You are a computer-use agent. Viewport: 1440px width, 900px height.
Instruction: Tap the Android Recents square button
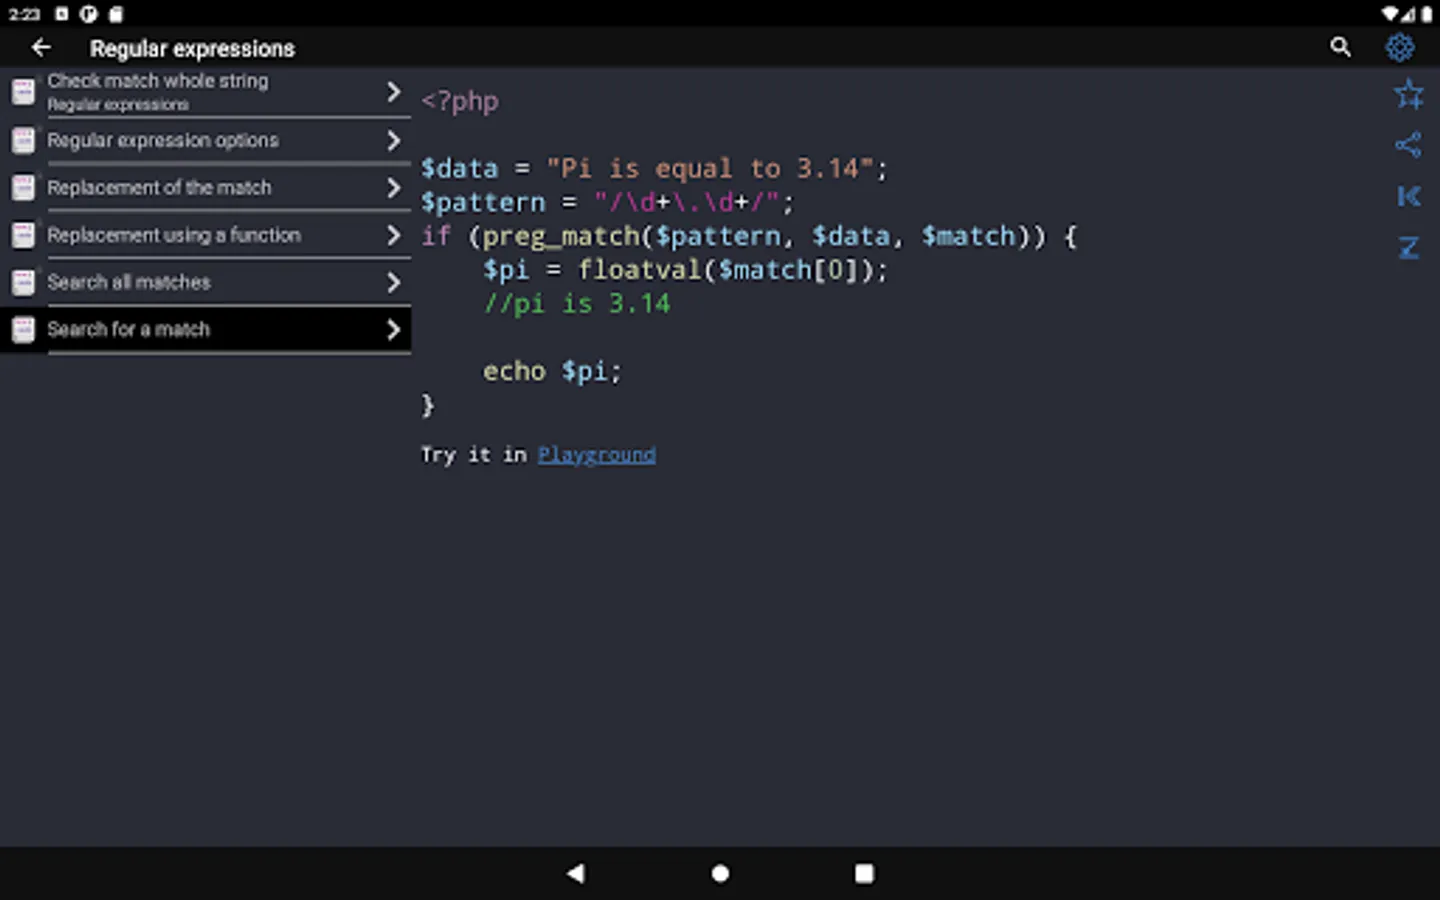point(864,873)
